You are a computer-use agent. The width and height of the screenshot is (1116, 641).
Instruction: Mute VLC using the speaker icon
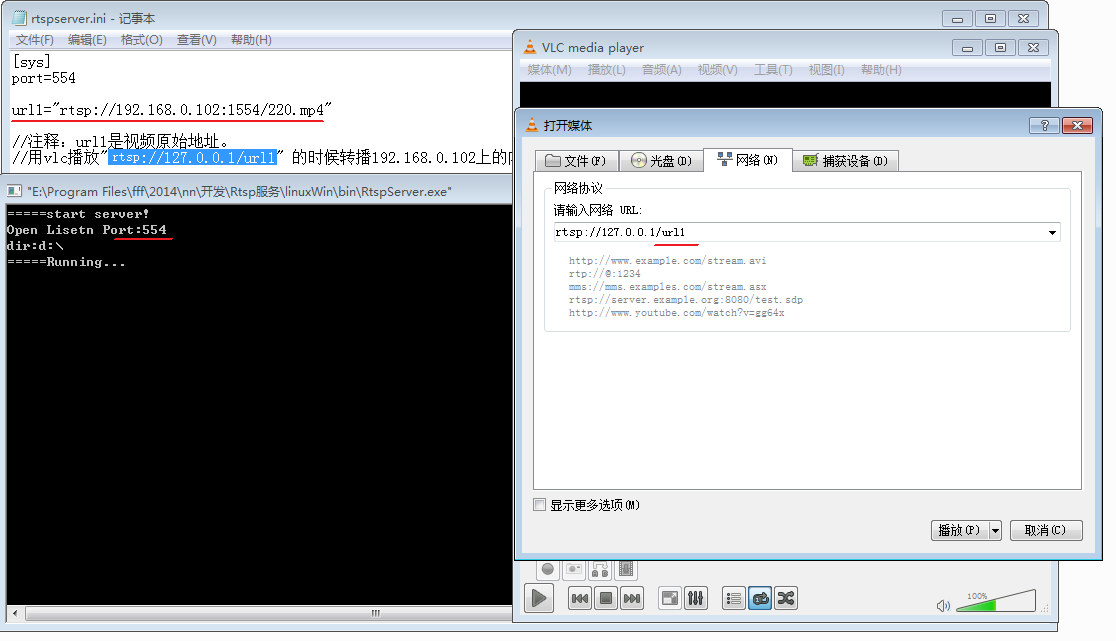tap(943, 605)
